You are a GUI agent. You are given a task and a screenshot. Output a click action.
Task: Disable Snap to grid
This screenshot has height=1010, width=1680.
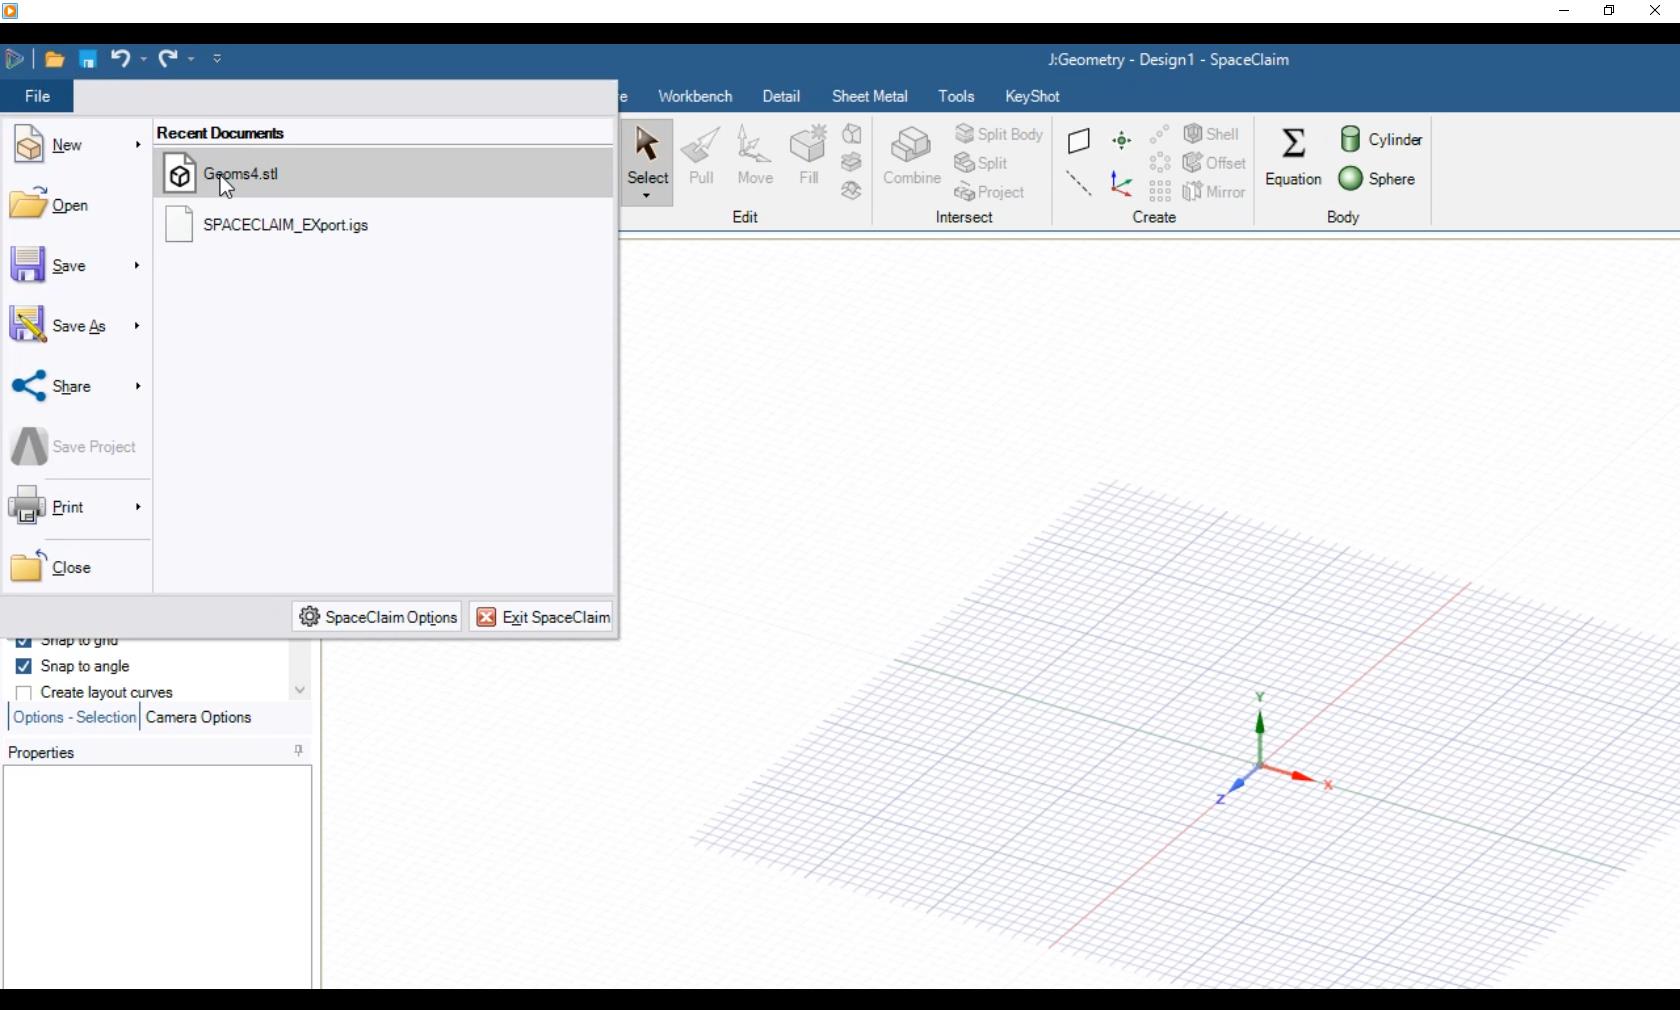point(24,641)
